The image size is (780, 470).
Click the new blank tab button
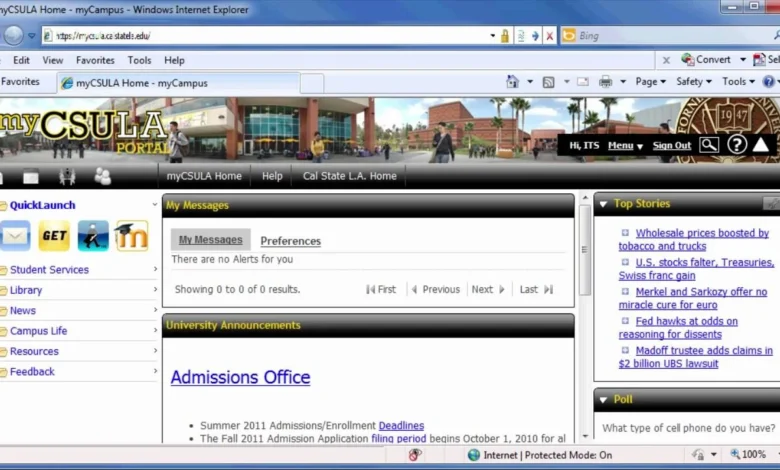312,83
